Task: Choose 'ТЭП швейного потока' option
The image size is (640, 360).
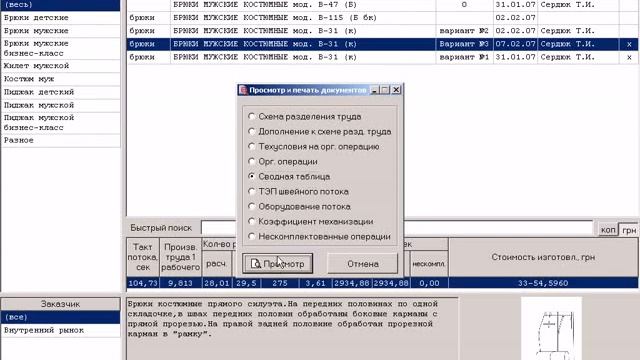Action: (x=298, y=191)
